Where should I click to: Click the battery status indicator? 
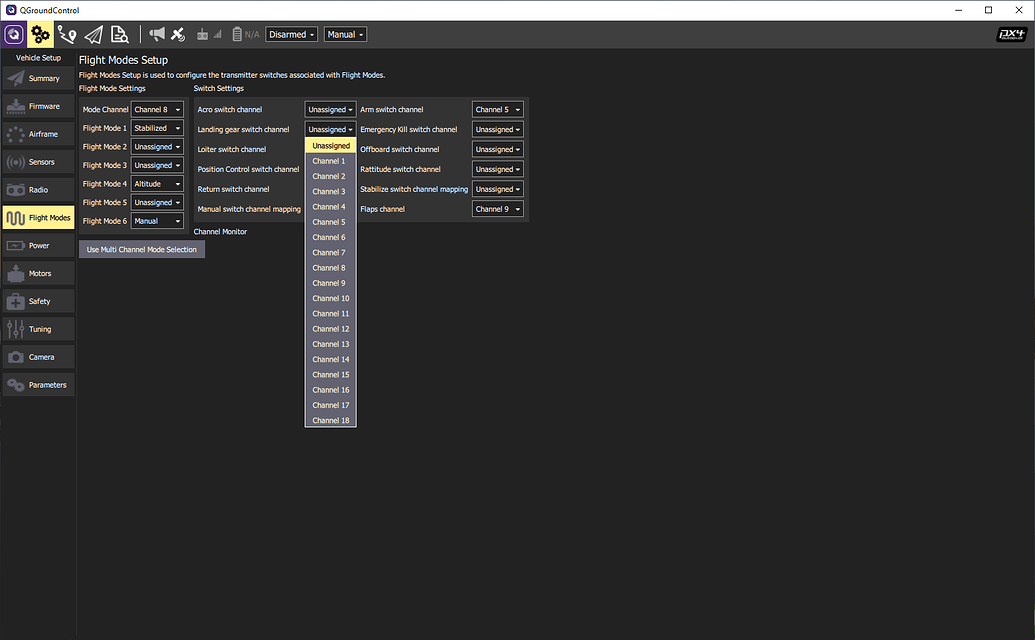[245, 35]
